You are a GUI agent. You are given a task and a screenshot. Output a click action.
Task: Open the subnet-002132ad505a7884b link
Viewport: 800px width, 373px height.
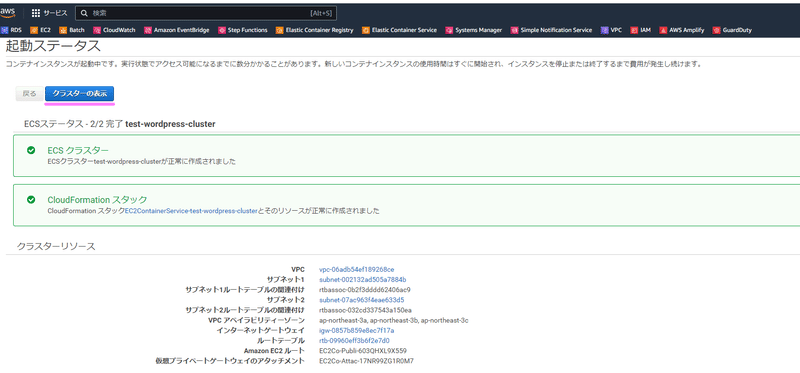point(363,280)
